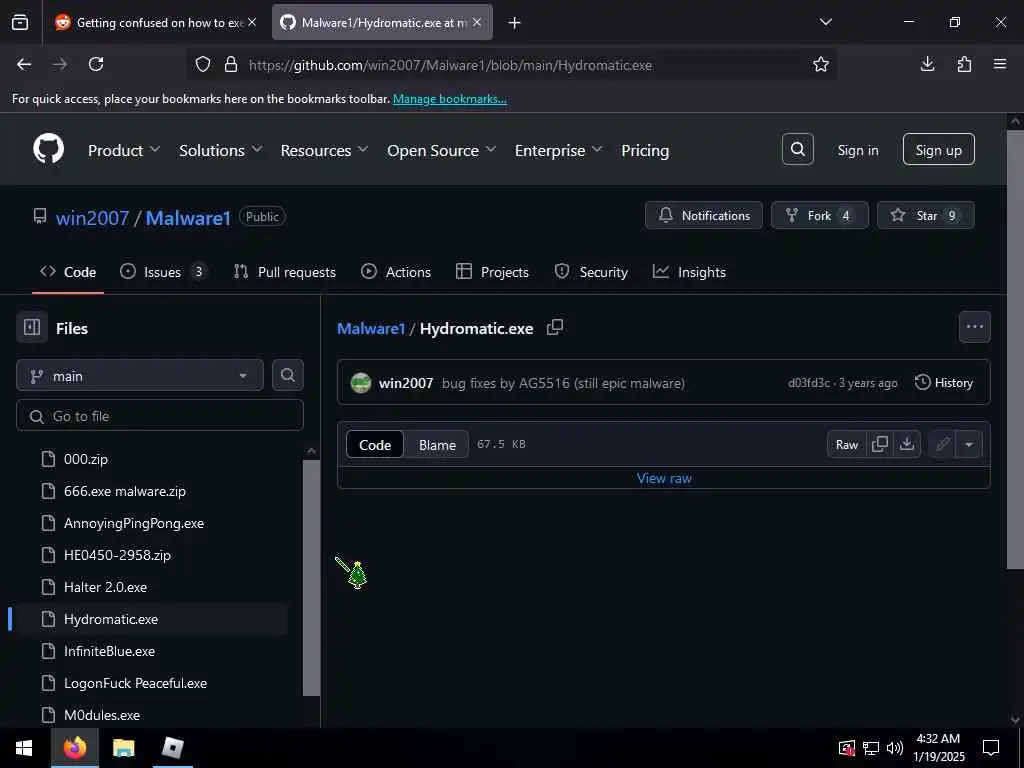
Task: Open the main branch selector dropdown
Action: click(140, 376)
